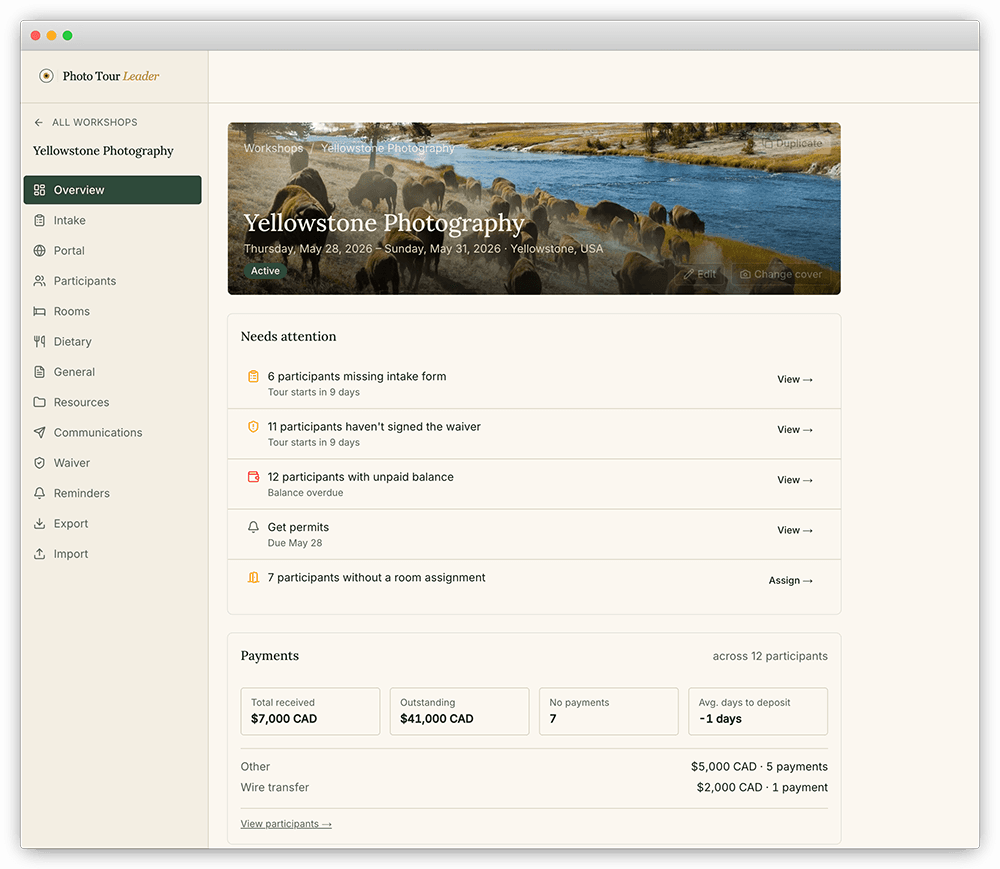
Task: Click door icon on room assignment row
Action: 253,578
